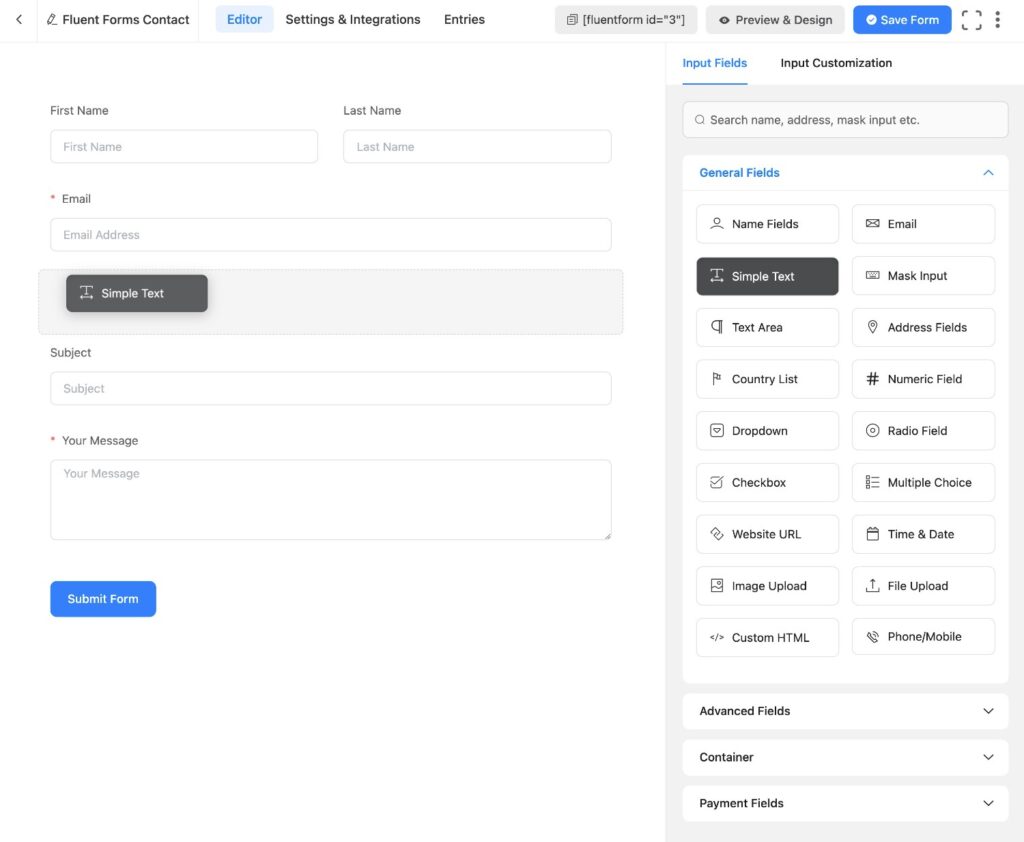
Task: Save the form
Action: click(x=901, y=19)
